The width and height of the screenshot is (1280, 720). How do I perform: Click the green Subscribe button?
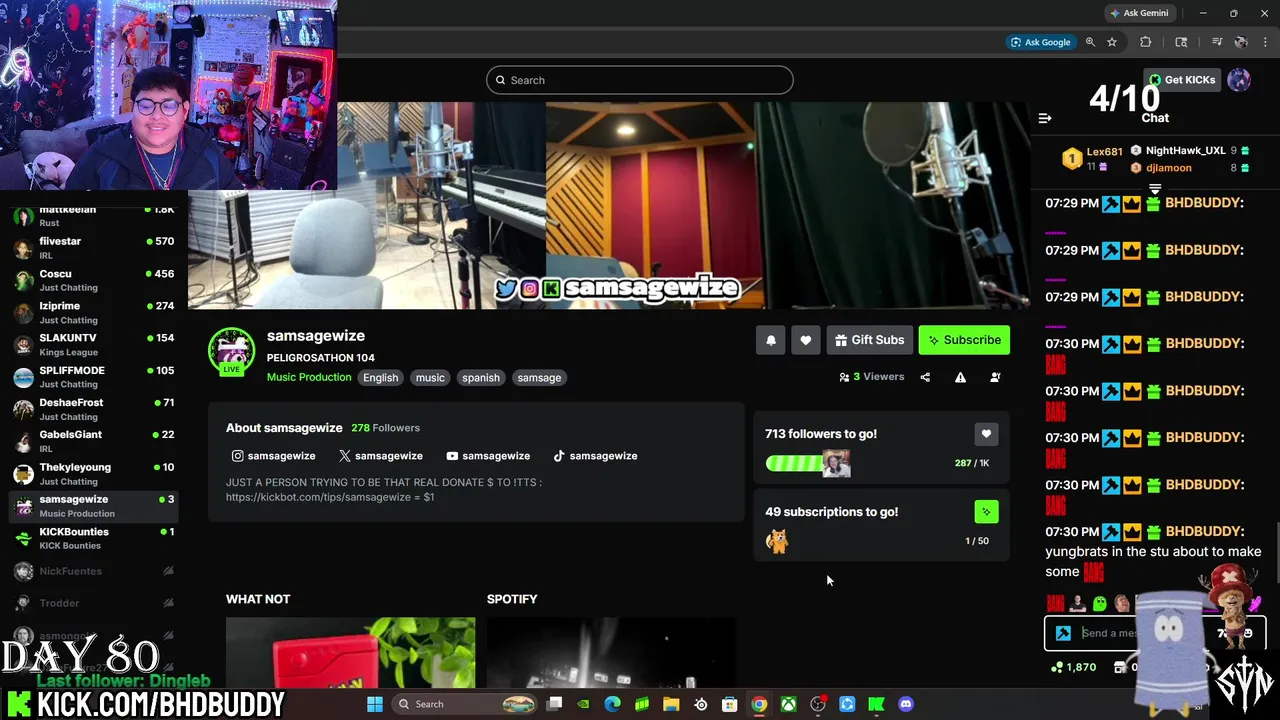pyautogui.click(x=964, y=340)
